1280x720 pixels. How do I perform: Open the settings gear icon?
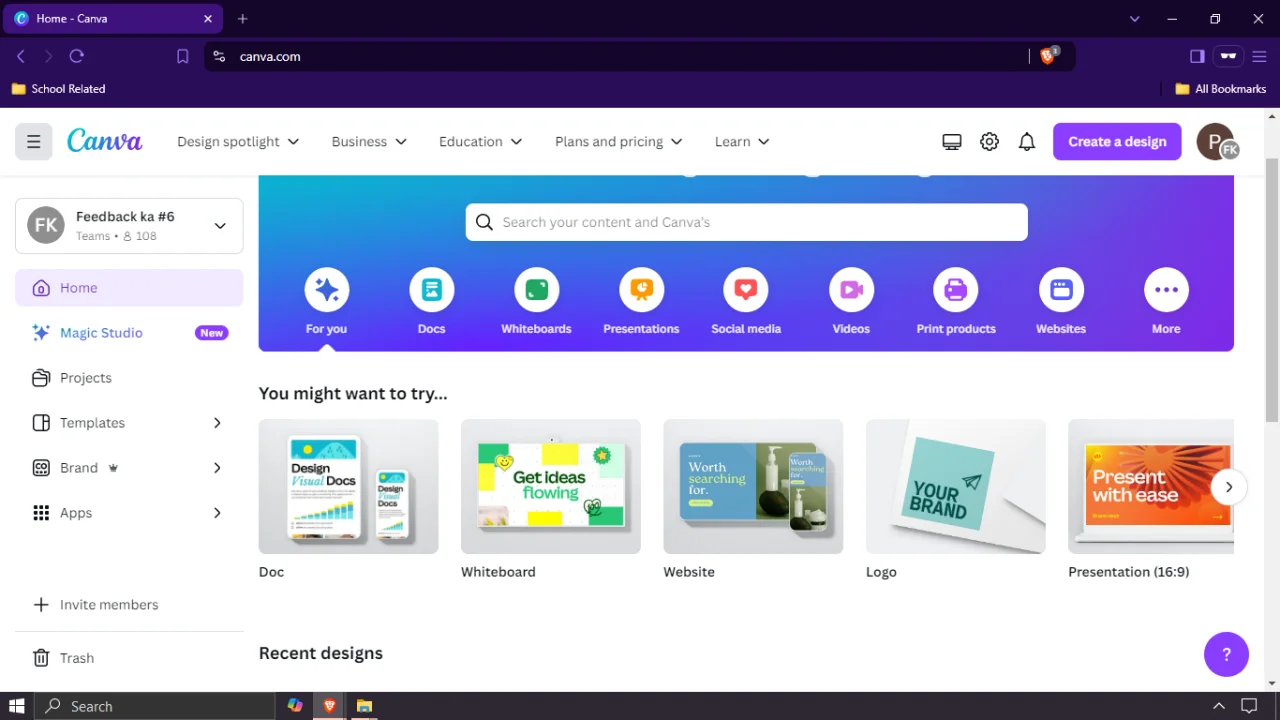pos(989,142)
